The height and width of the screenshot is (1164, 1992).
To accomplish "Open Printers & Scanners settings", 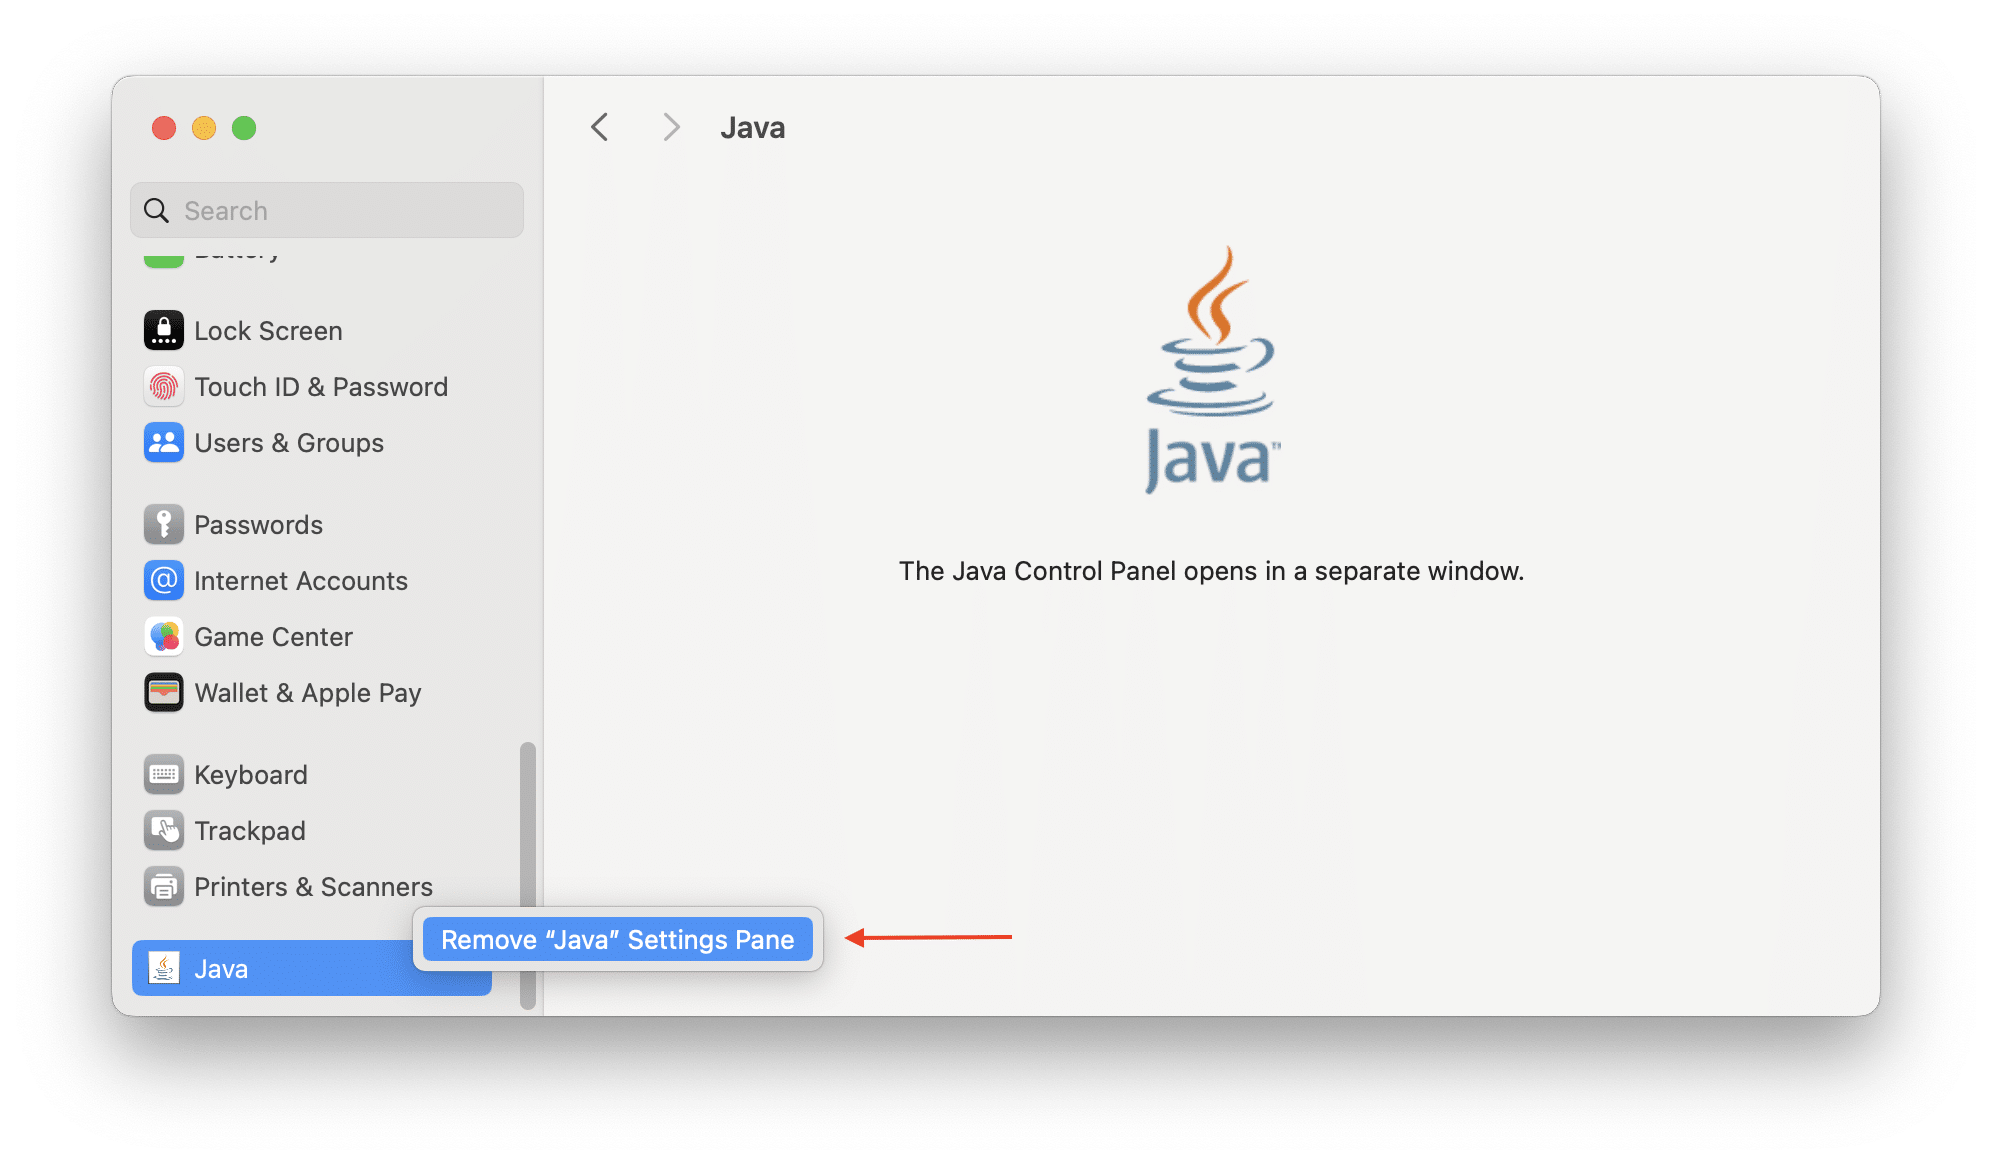I will (x=313, y=886).
